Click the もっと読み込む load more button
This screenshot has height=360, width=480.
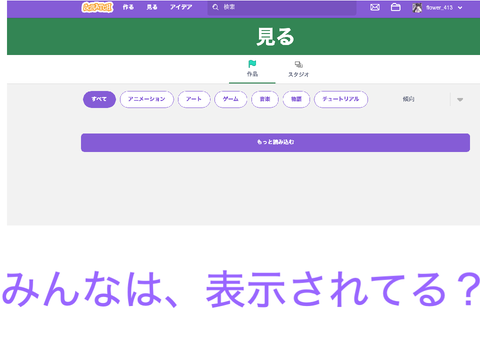click(x=275, y=143)
